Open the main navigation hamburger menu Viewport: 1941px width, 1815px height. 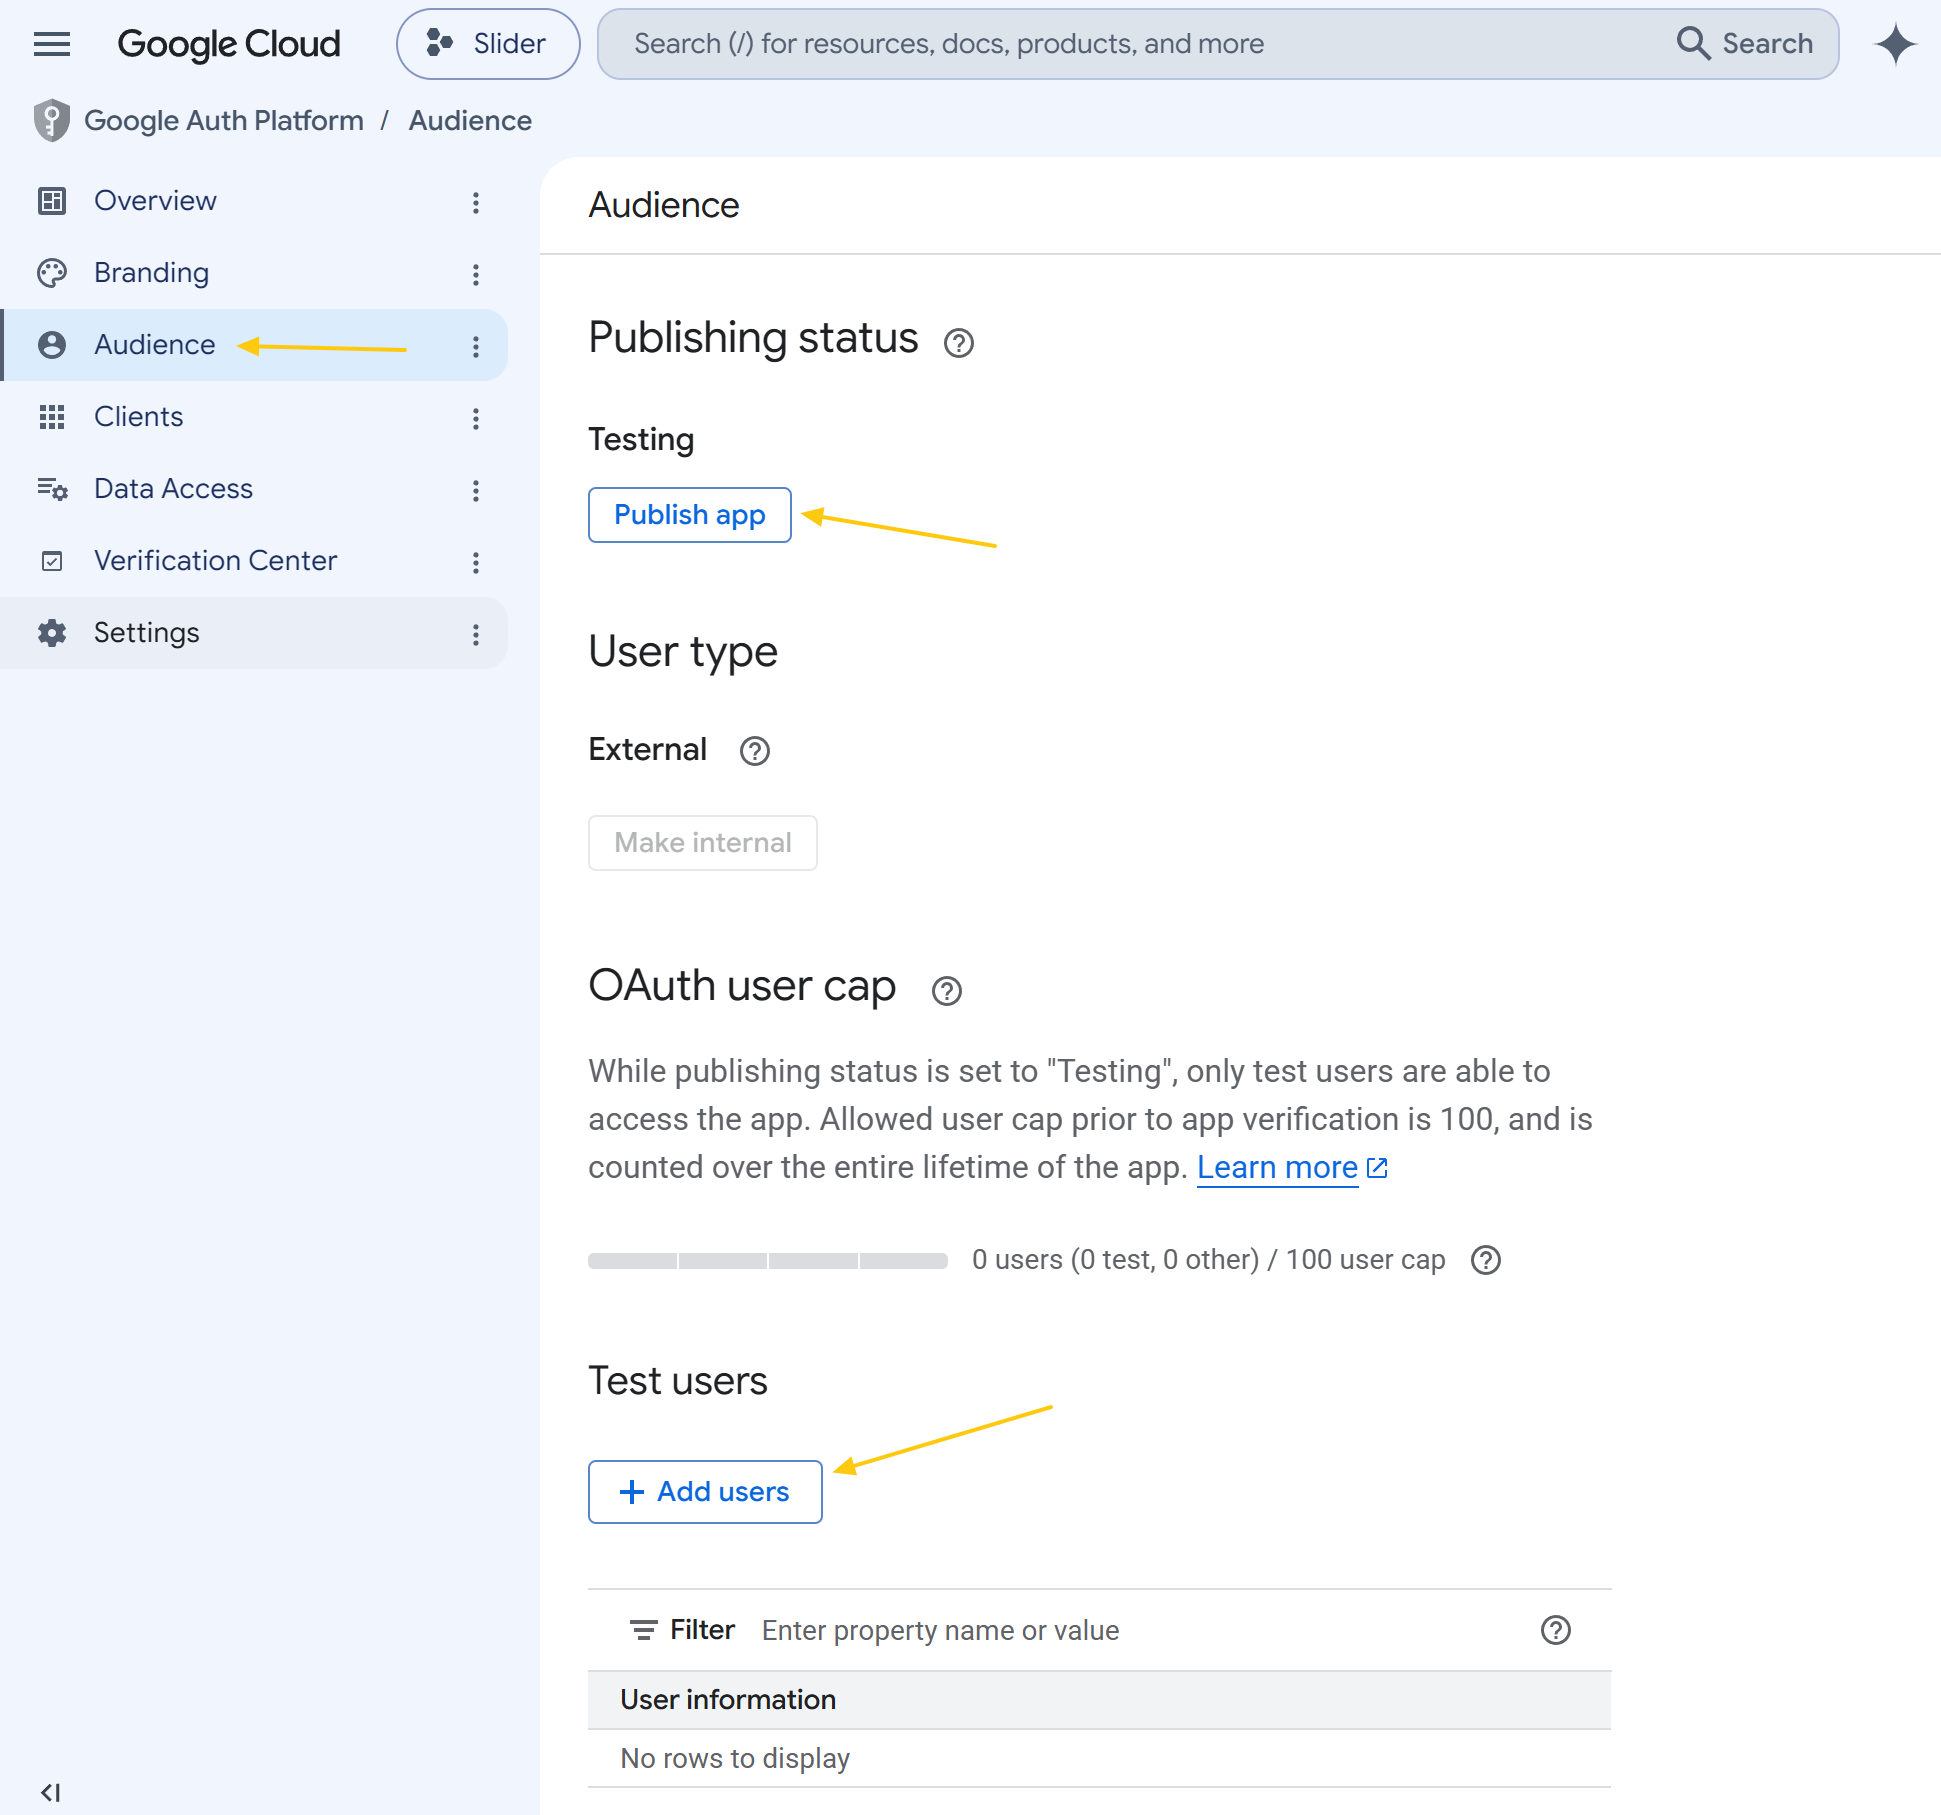tap(52, 44)
